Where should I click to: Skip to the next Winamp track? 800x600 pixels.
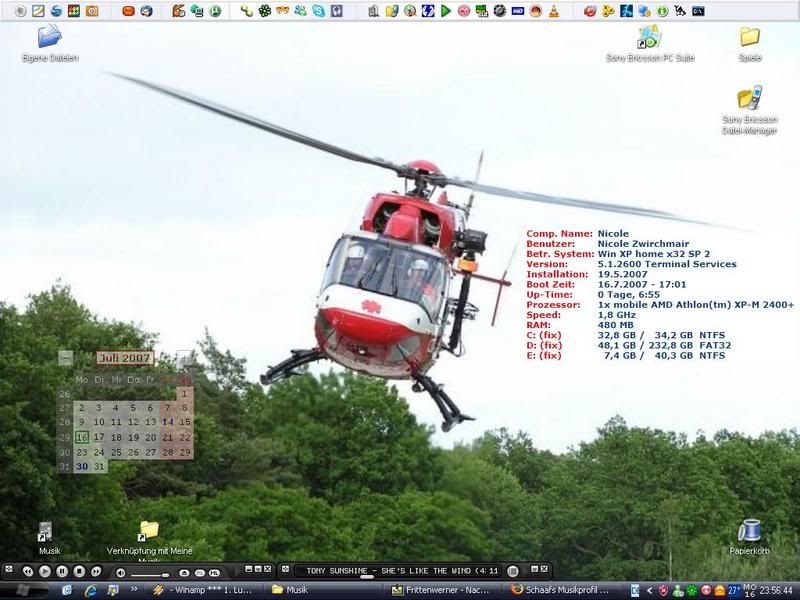pos(98,571)
